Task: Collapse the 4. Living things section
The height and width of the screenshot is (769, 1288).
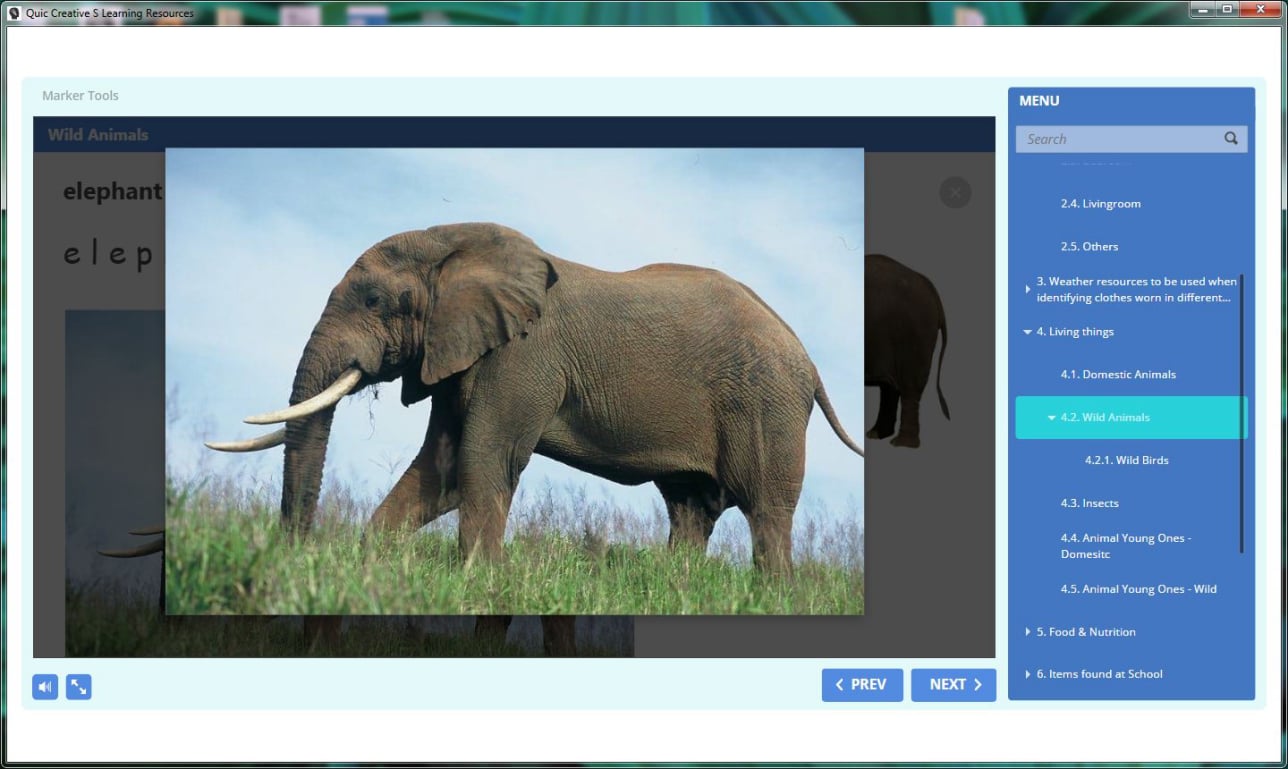Action: (1027, 332)
